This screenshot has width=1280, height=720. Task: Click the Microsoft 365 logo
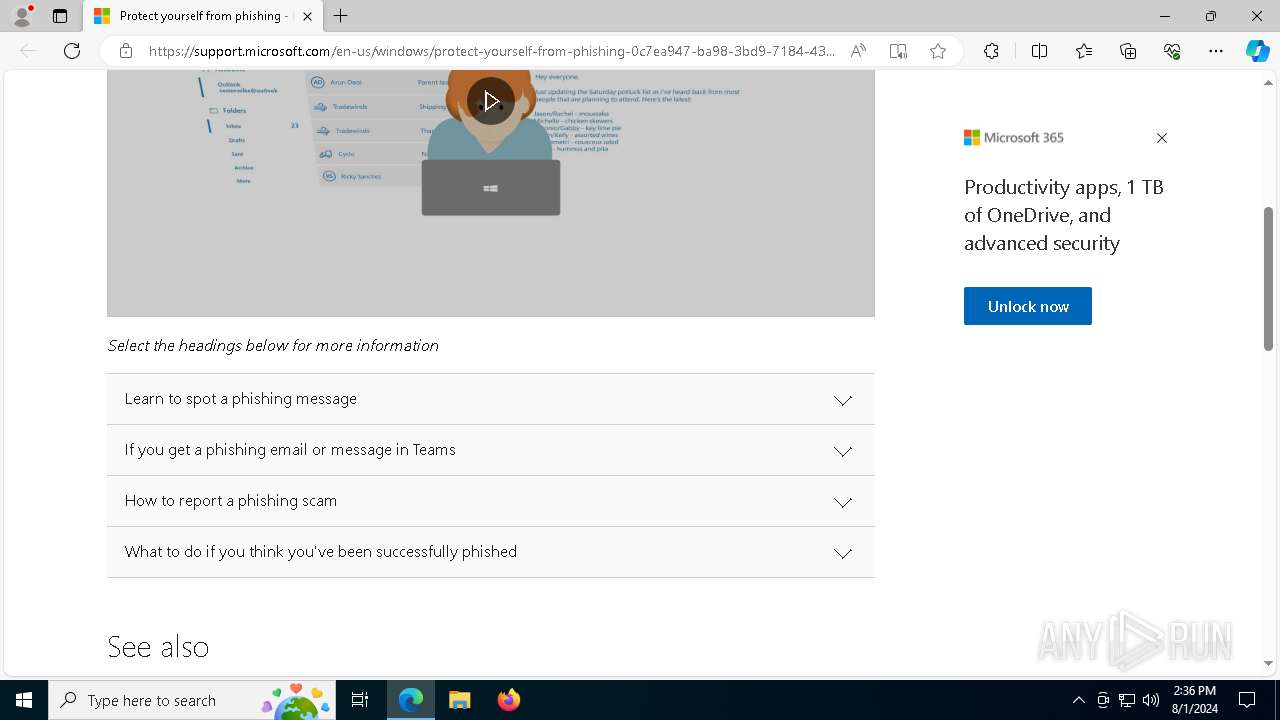tap(1013, 138)
